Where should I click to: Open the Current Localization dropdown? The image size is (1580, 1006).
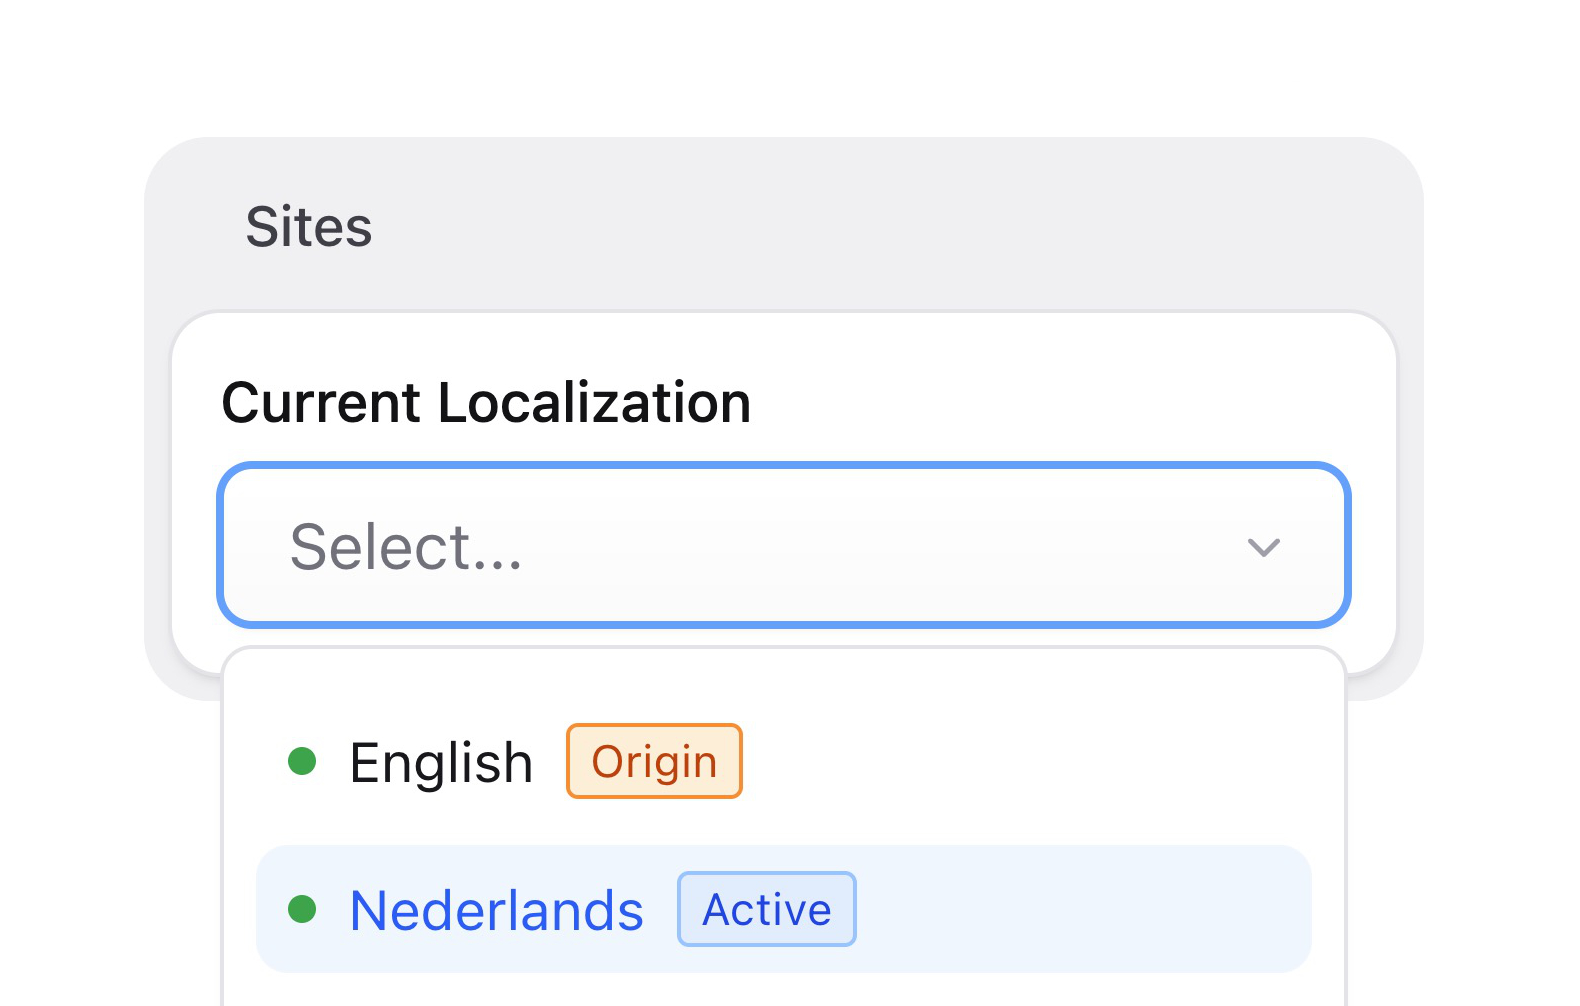784,547
